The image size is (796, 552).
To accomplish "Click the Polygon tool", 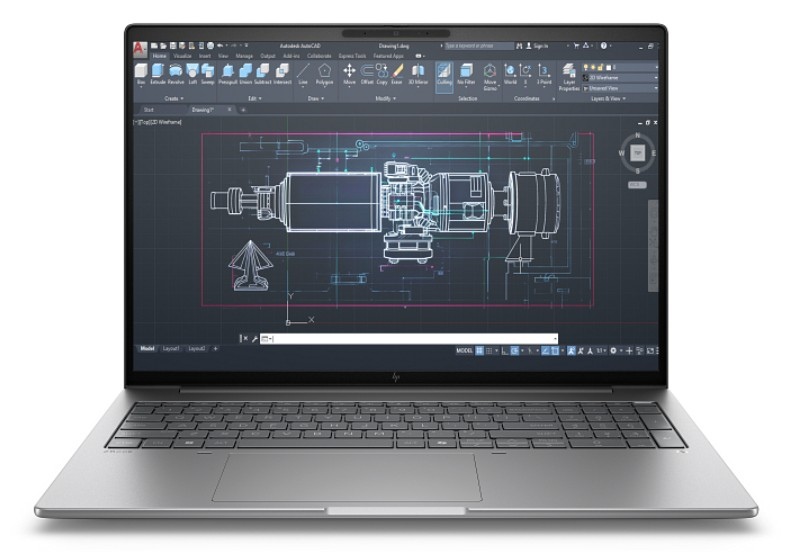I will (x=324, y=73).
